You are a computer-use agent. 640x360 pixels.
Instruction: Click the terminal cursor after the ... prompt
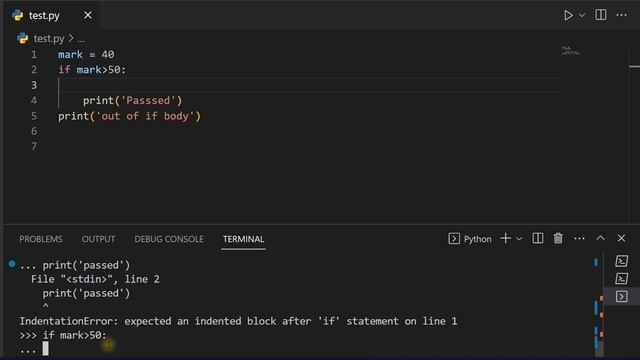coord(45,349)
